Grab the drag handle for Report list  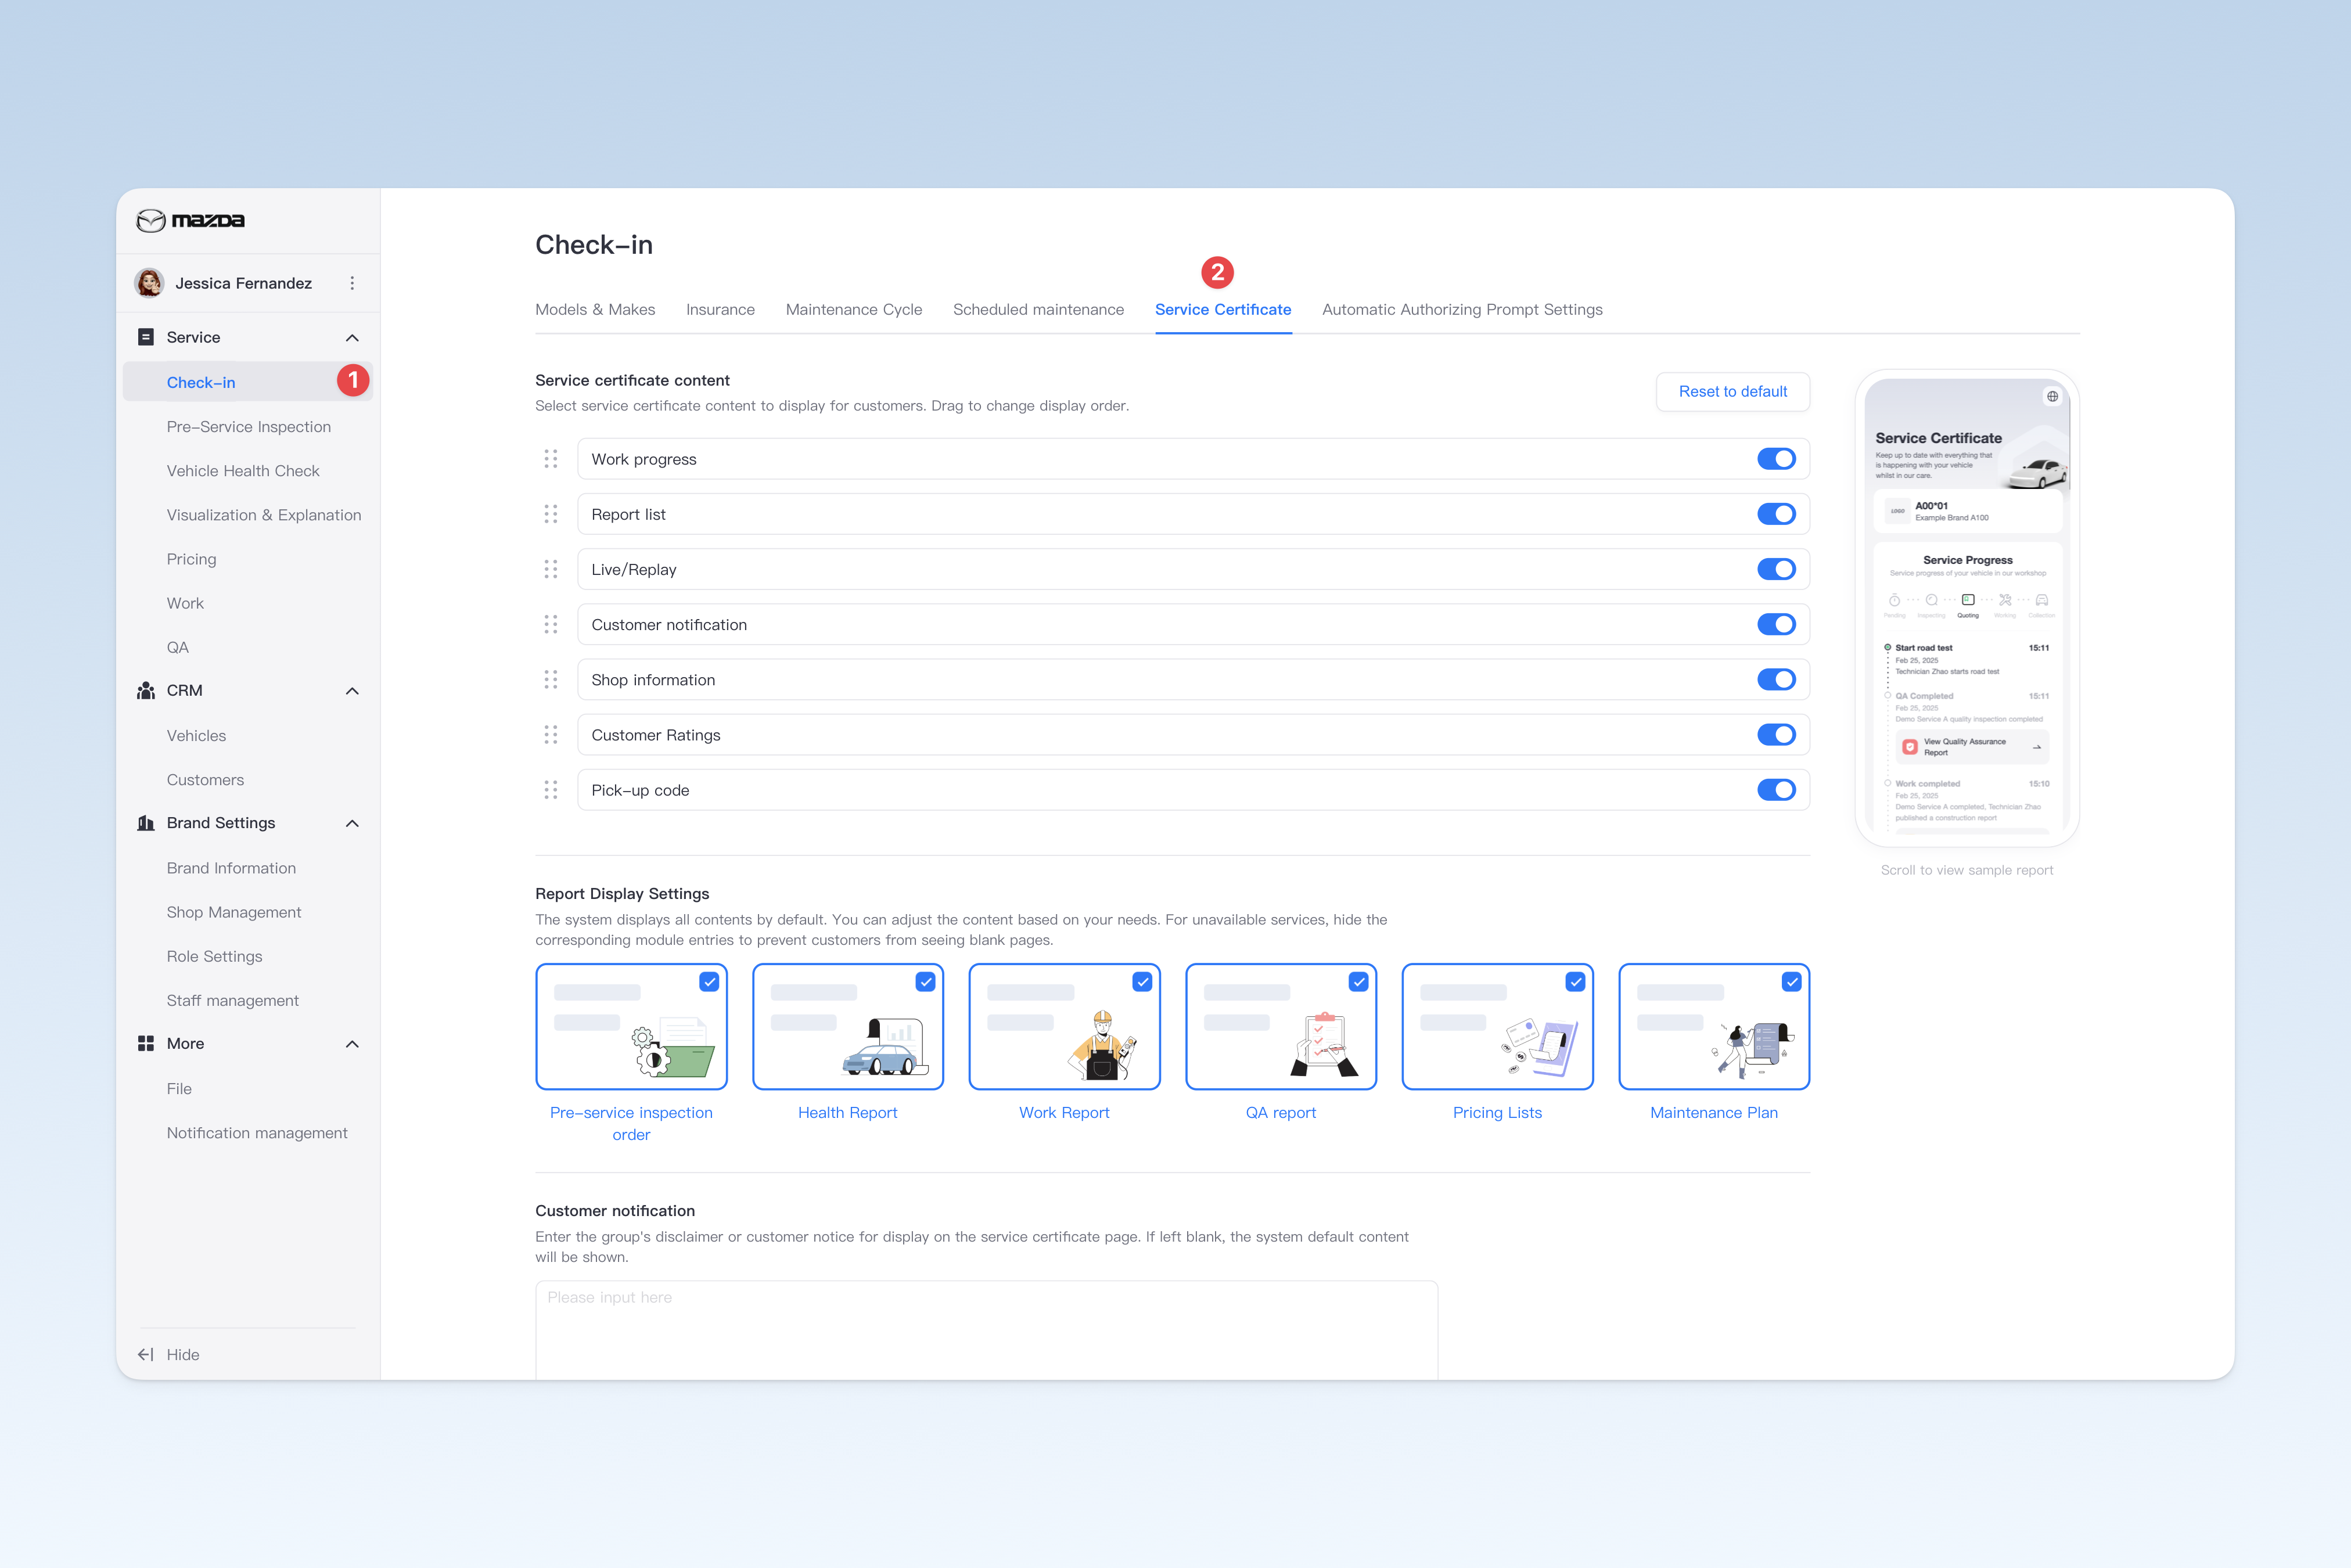tap(551, 514)
